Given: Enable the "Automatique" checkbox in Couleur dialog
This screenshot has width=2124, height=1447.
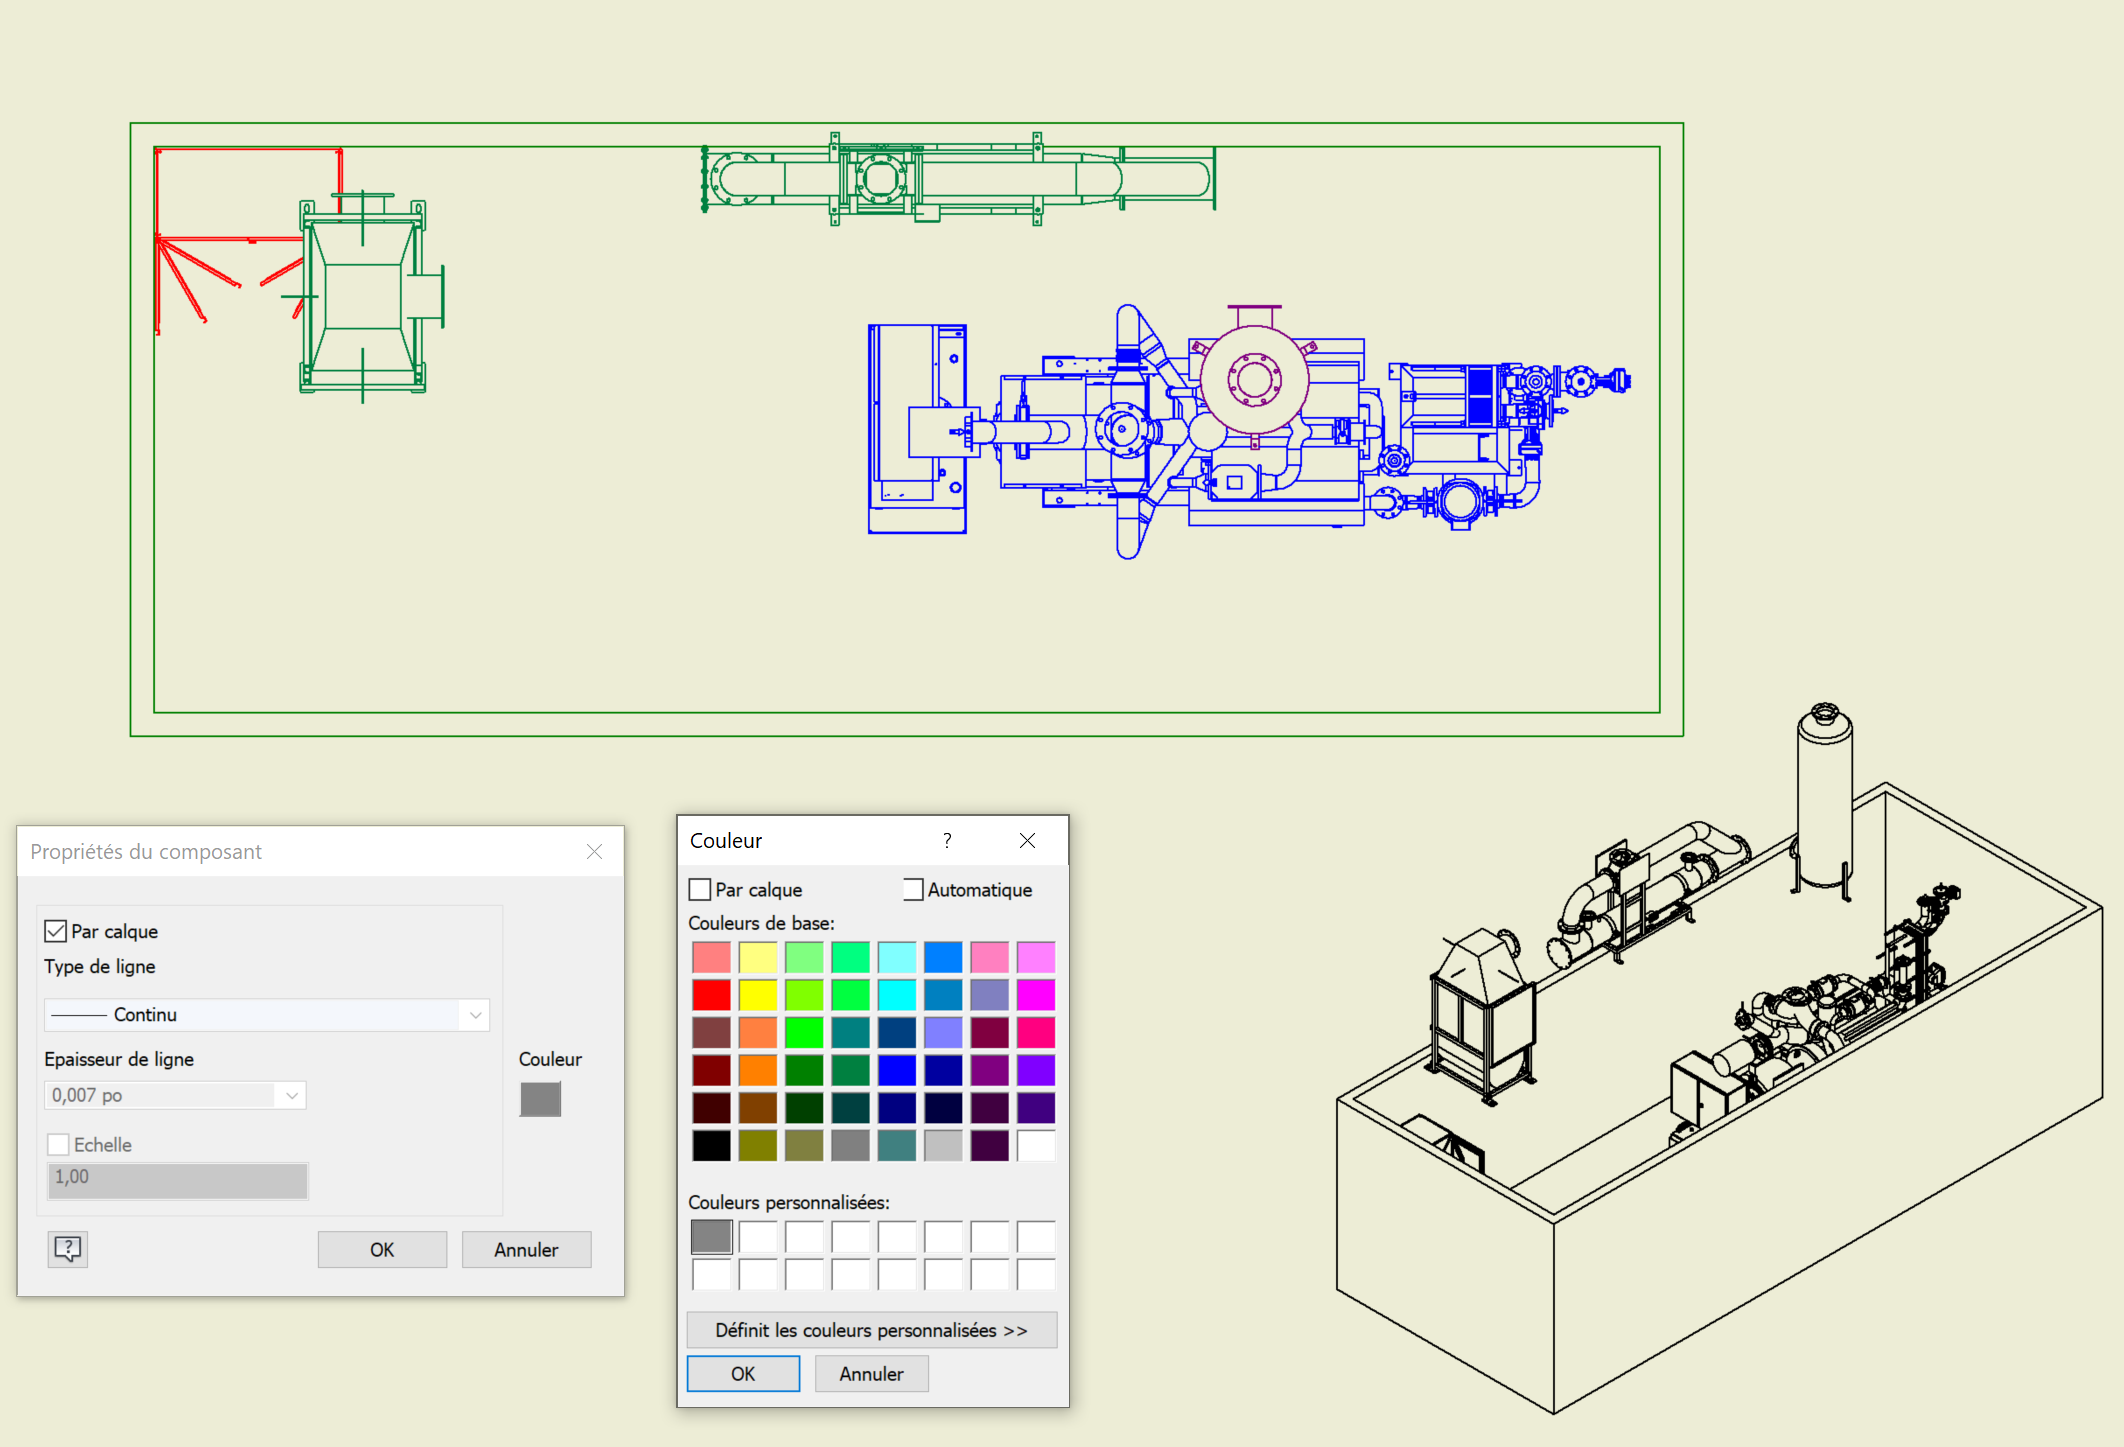Looking at the screenshot, I should [911, 889].
